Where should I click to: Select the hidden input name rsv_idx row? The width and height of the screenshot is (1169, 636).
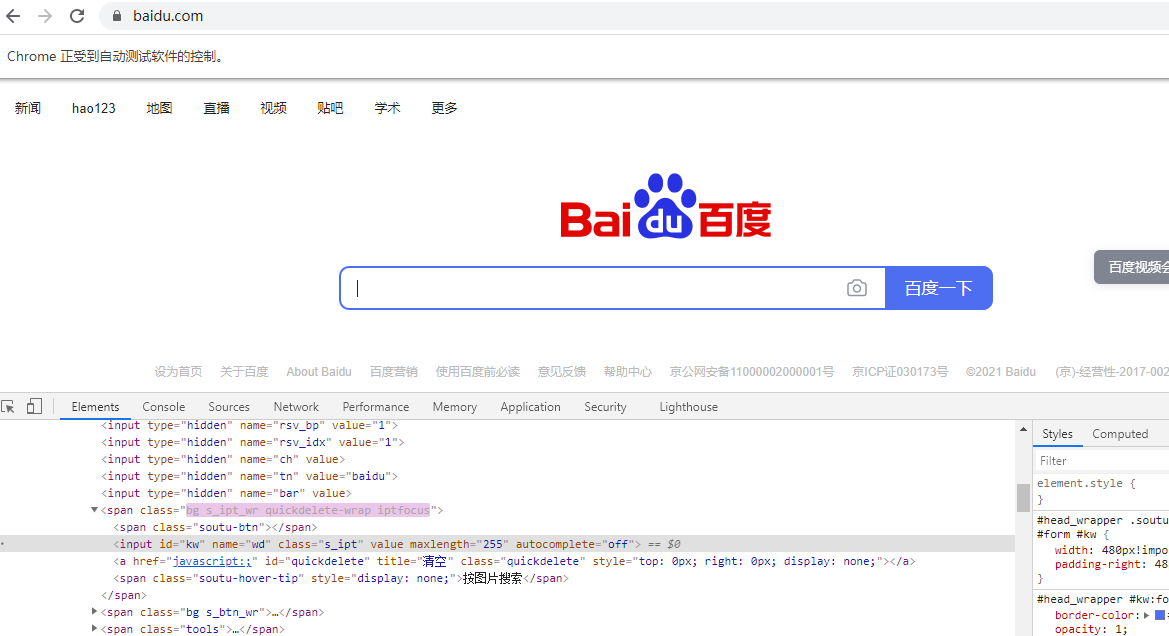(x=507, y=442)
